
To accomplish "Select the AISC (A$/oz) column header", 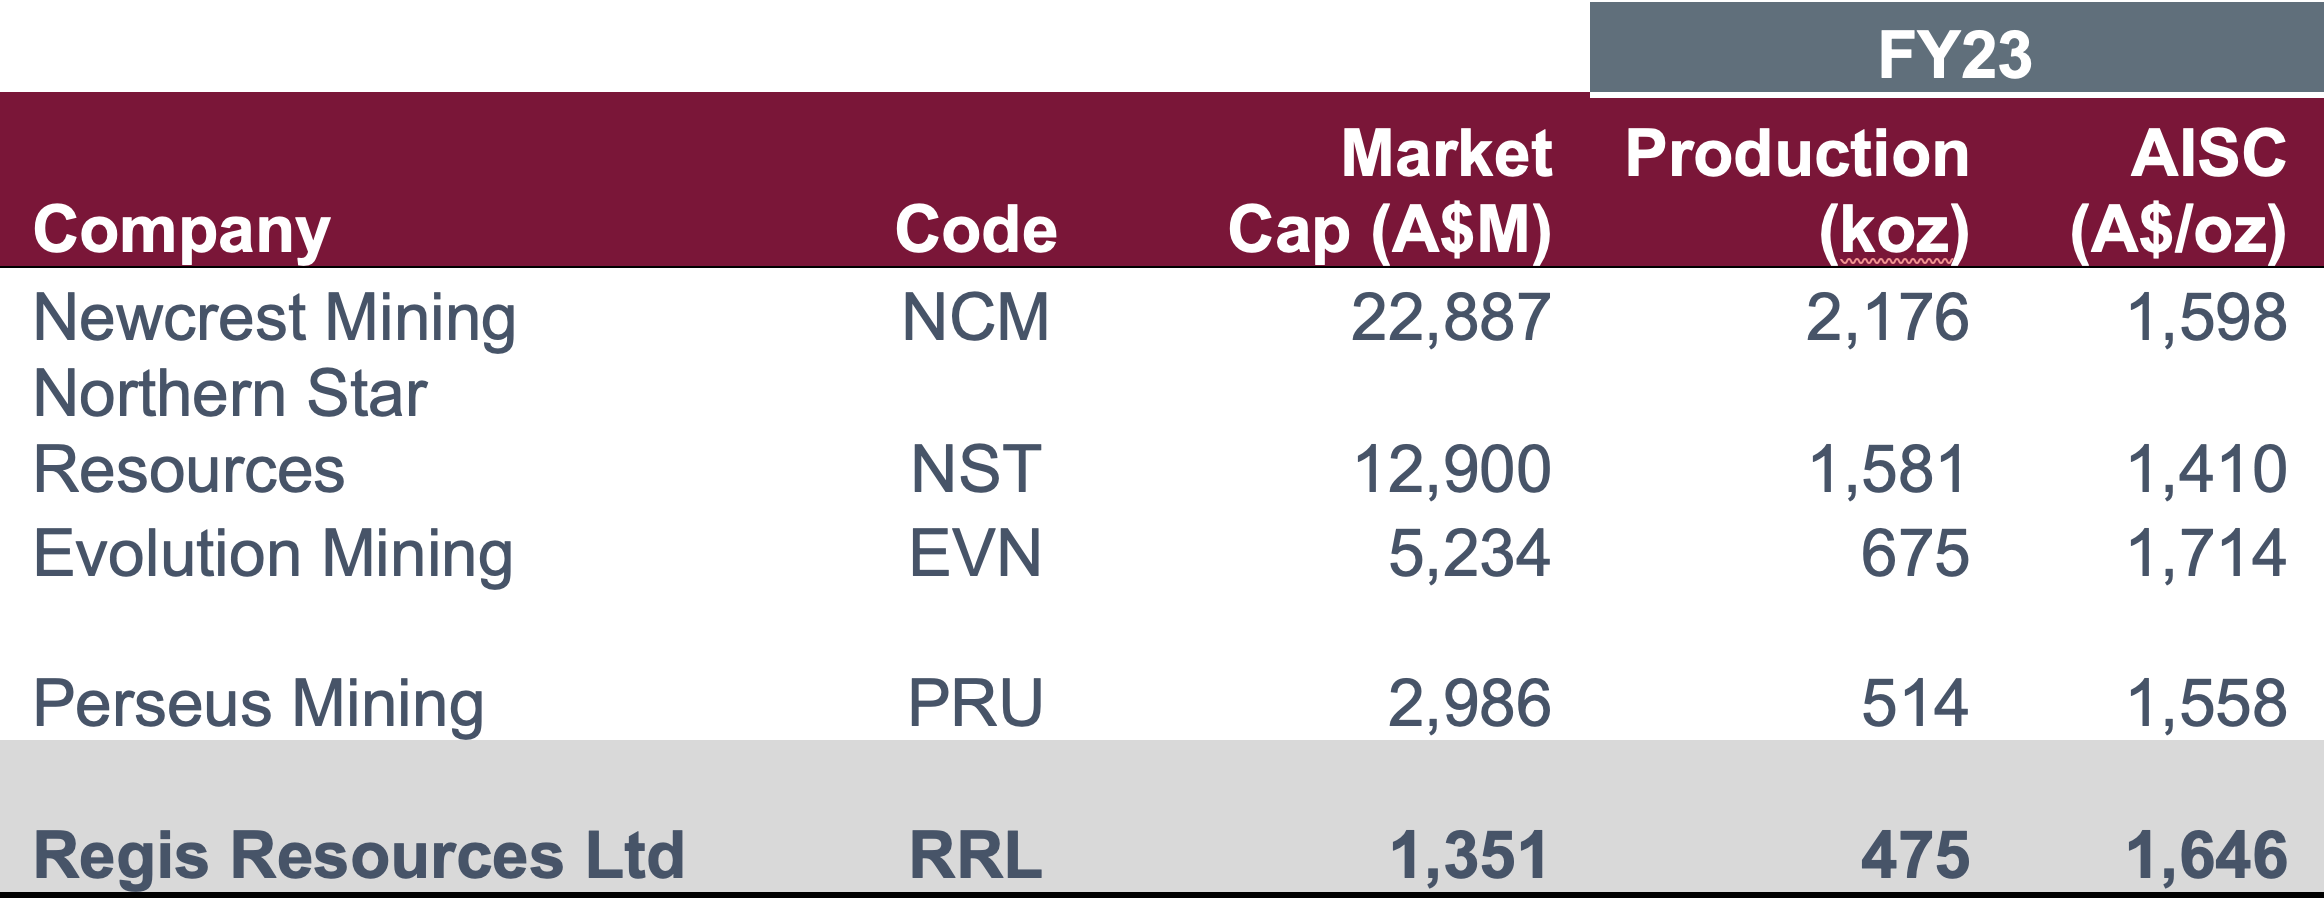I will [x=2180, y=192].
